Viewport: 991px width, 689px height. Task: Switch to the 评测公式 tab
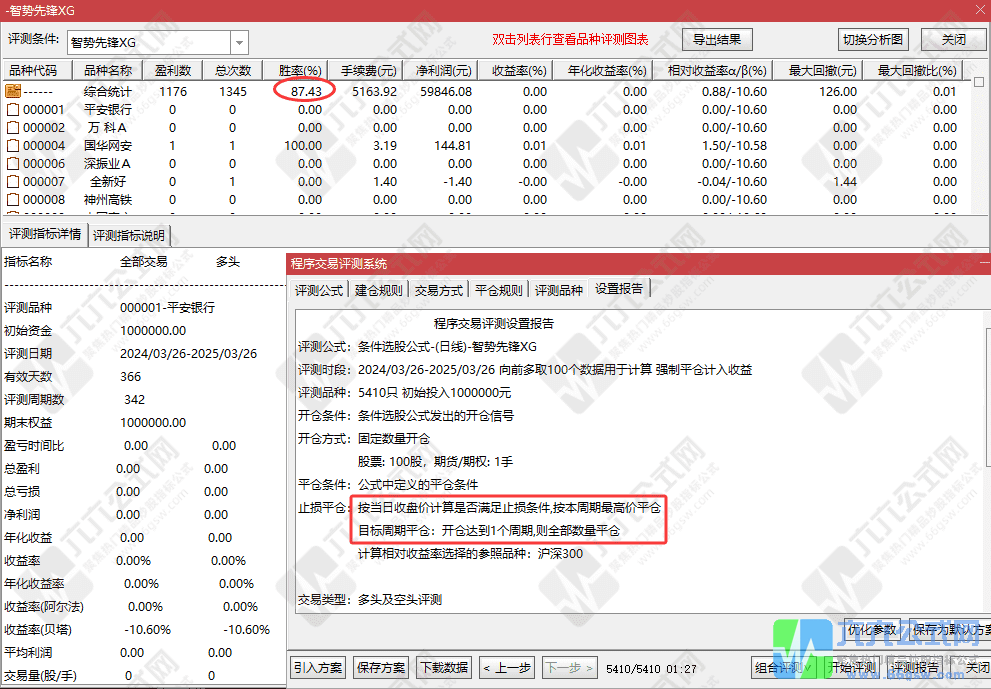(320, 287)
